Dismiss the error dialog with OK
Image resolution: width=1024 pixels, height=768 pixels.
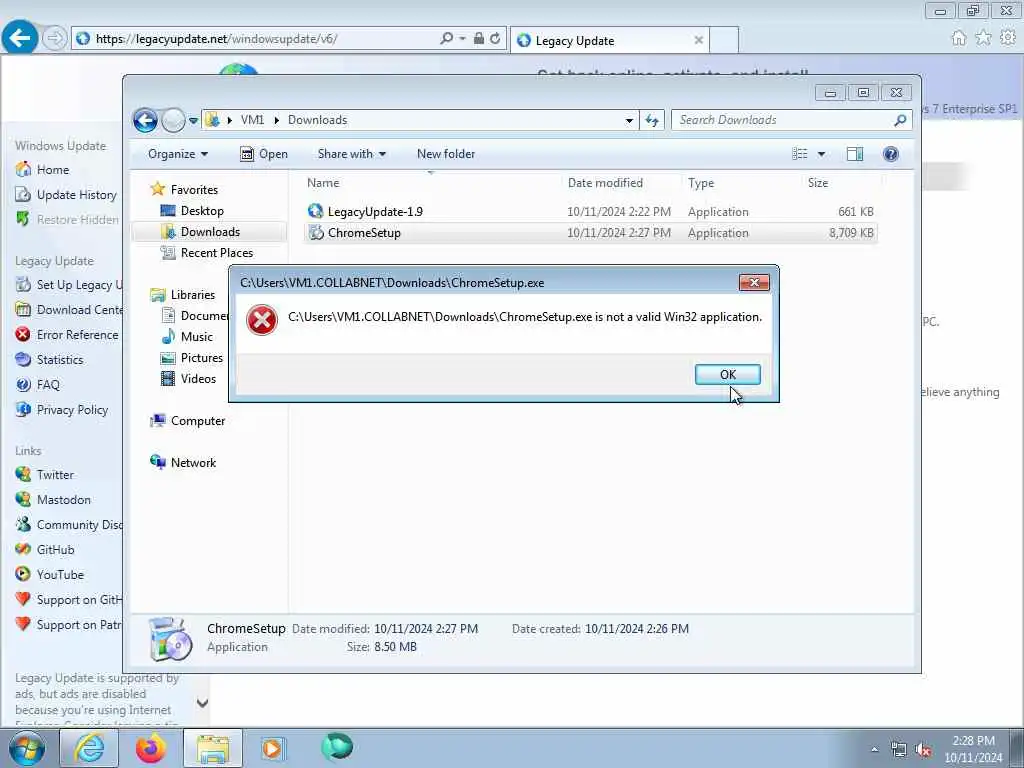click(728, 374)
